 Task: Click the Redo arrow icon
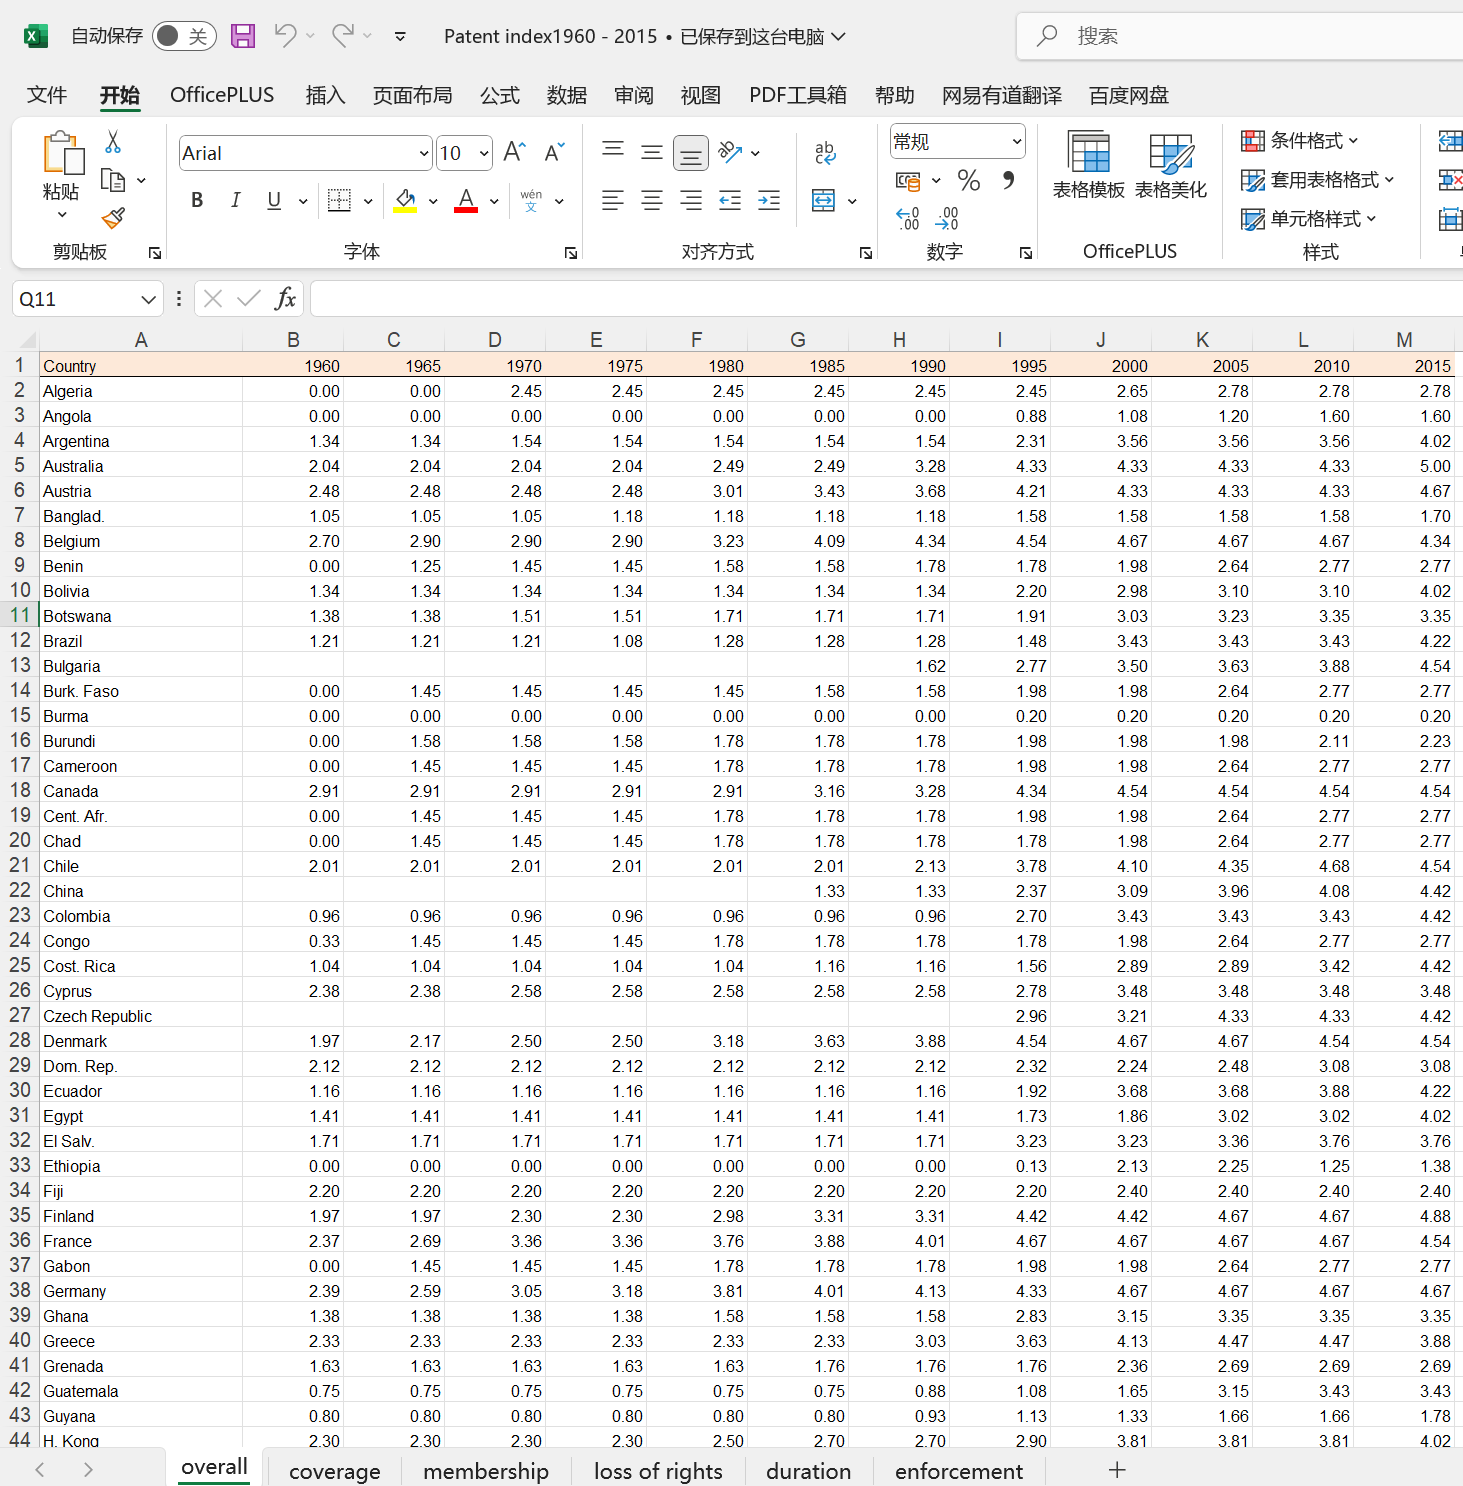[343, 36]
